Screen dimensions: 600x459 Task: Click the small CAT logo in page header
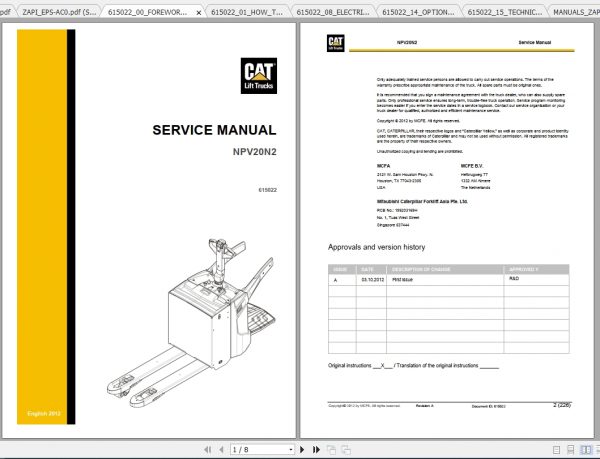click(336, 43)
